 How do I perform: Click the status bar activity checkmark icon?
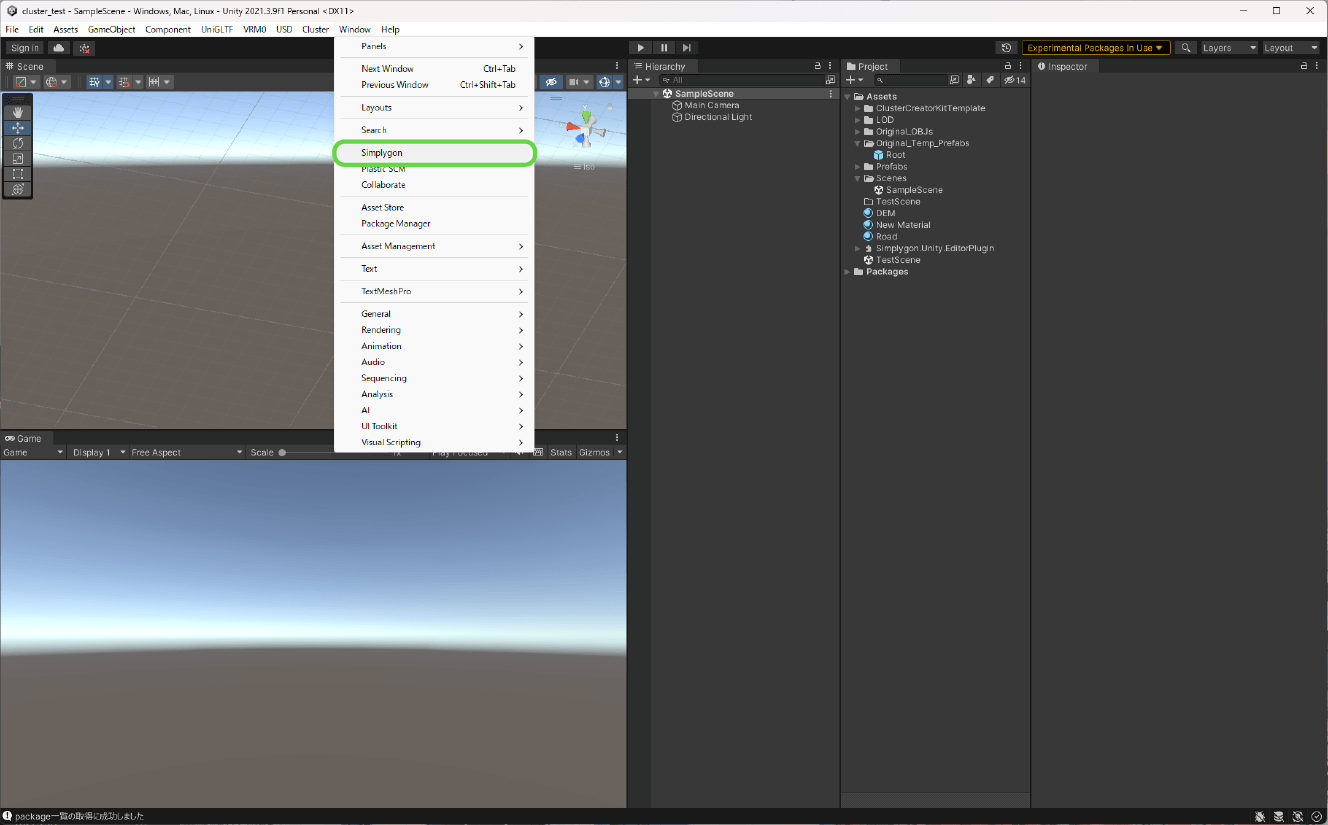1316,817
